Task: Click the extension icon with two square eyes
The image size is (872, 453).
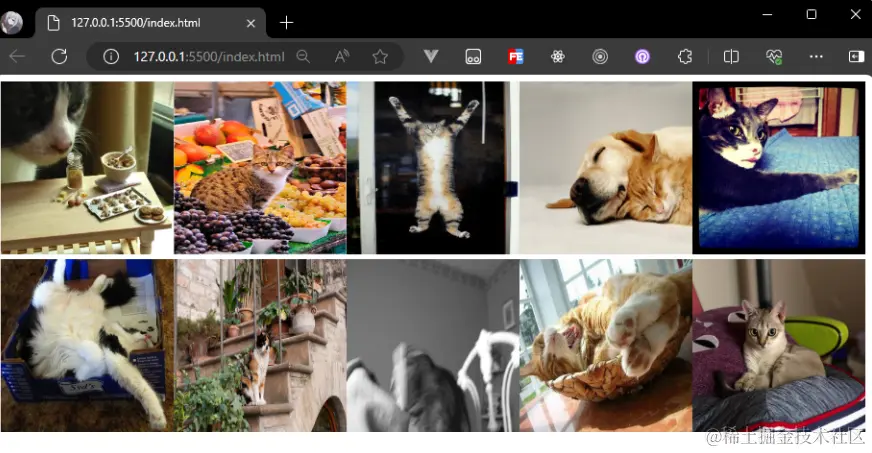Action: click(473, 56)
